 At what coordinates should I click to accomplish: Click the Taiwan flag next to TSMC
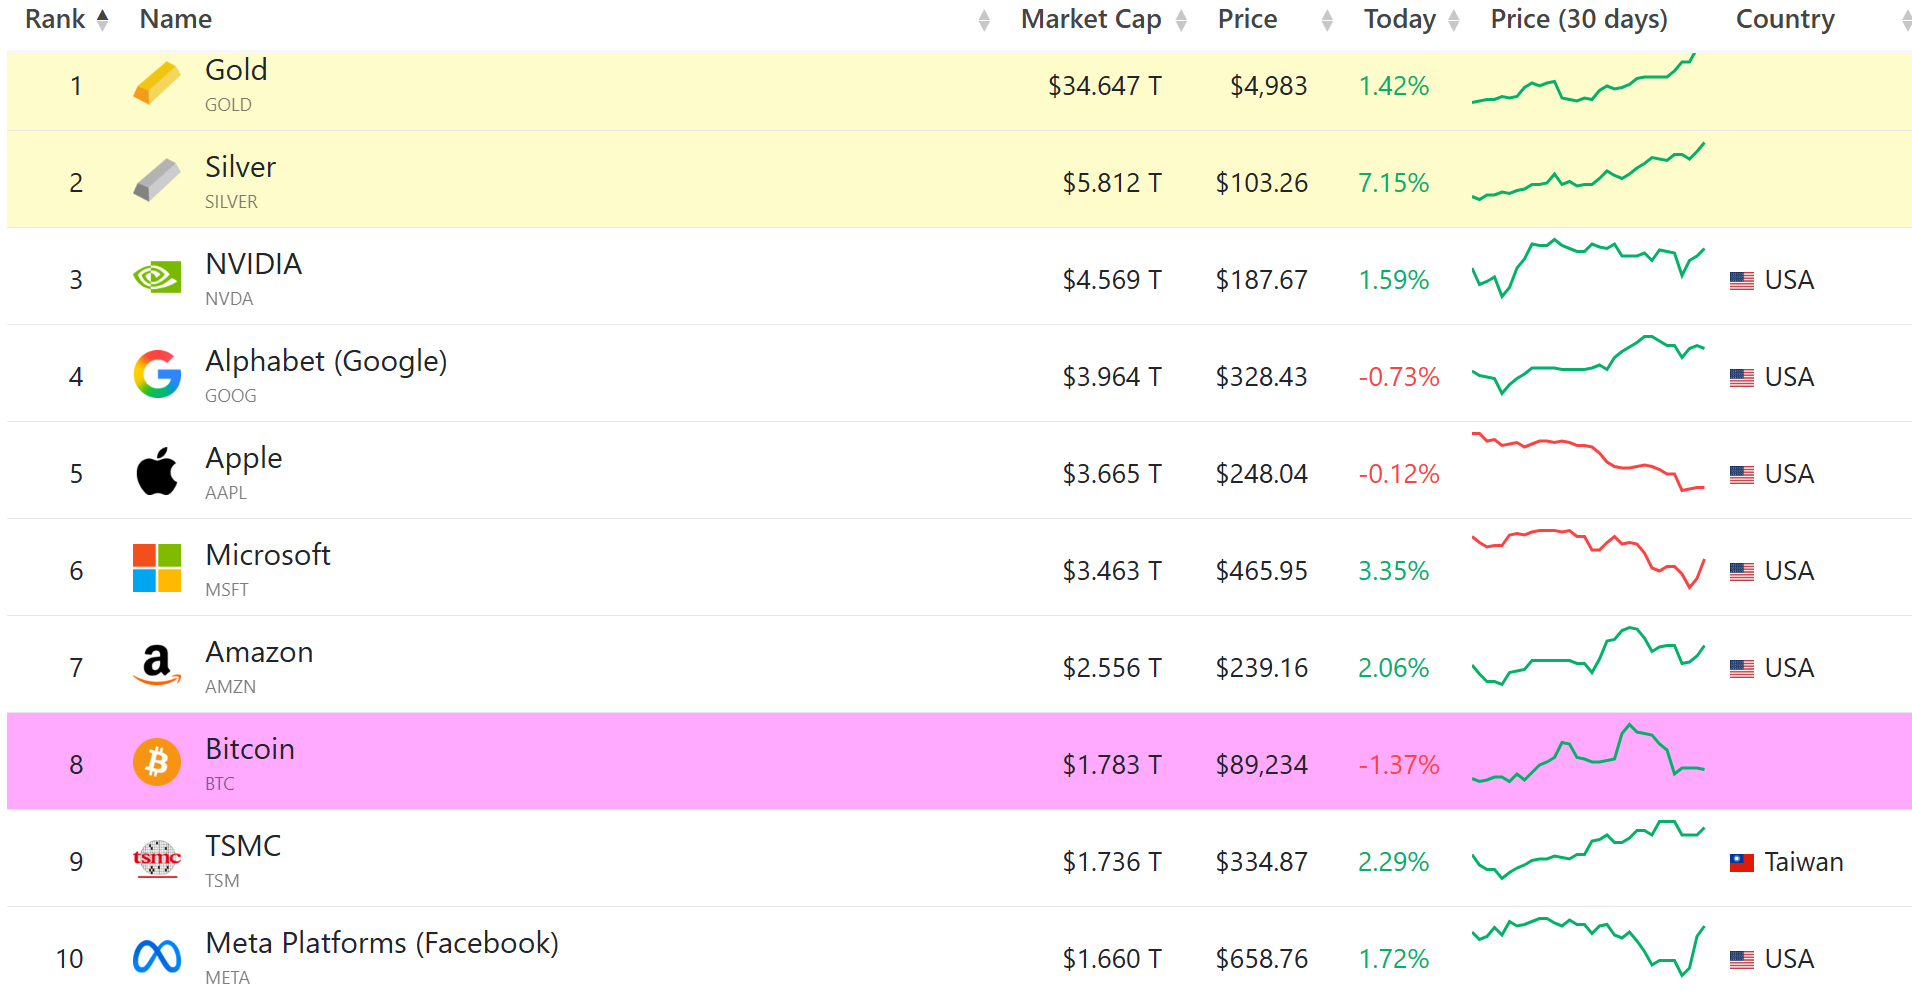click(x=1741, y=862)
